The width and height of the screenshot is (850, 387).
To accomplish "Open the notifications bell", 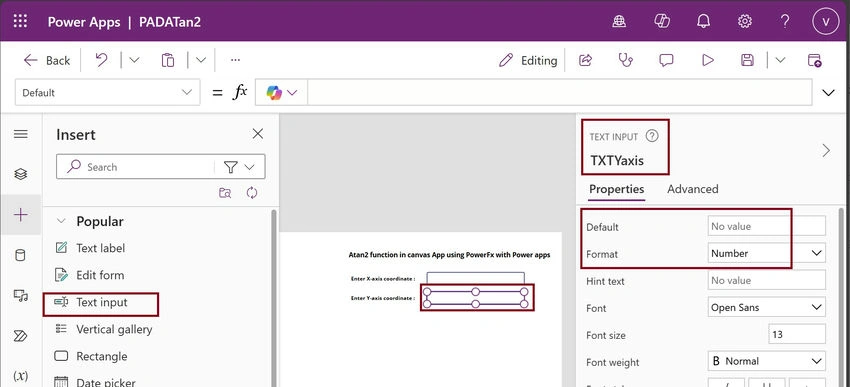I will 704,21.
